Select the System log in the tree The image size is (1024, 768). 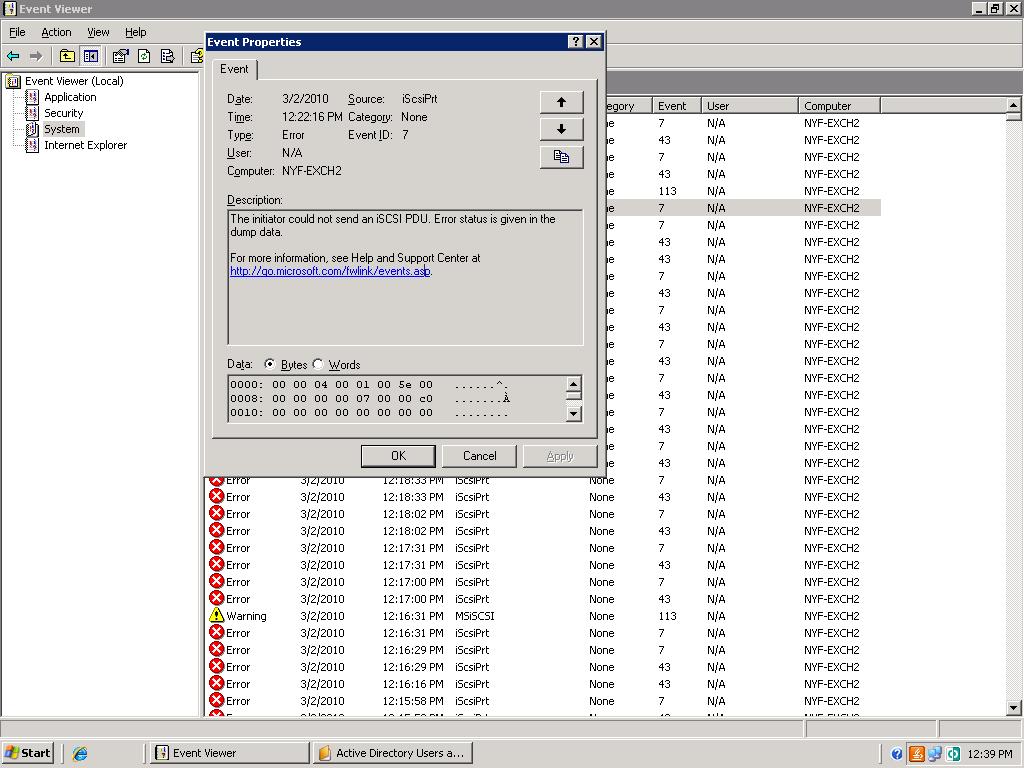tap(61, 129)
